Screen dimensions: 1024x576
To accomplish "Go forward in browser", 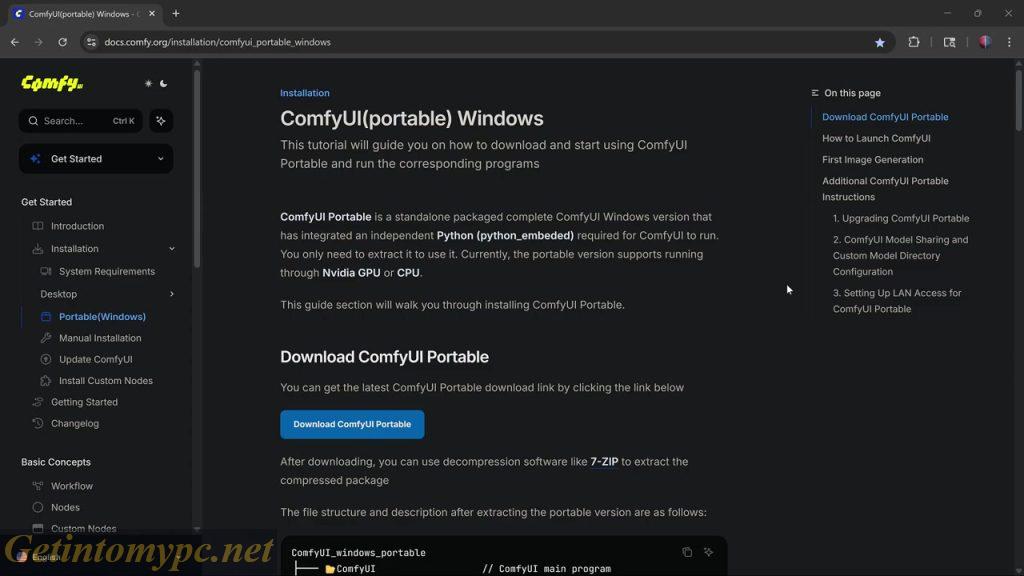I will [x=39, y=42].
